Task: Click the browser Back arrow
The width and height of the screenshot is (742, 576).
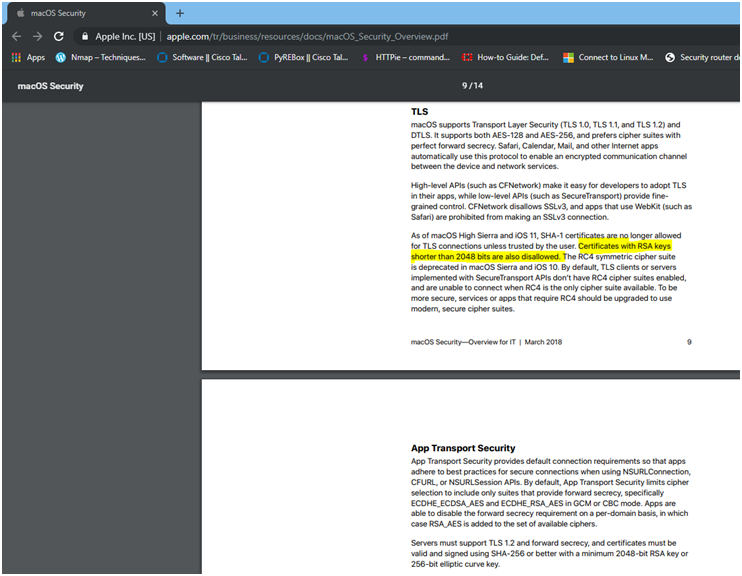Action: click(x=17, y=36)
